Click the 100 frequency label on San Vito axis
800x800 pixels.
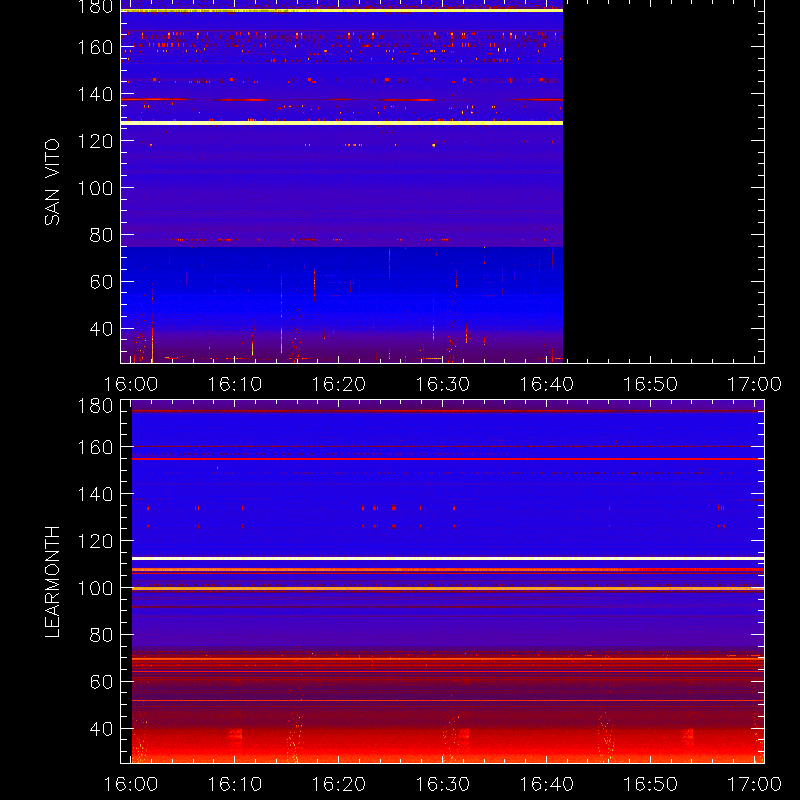point(95,188)
